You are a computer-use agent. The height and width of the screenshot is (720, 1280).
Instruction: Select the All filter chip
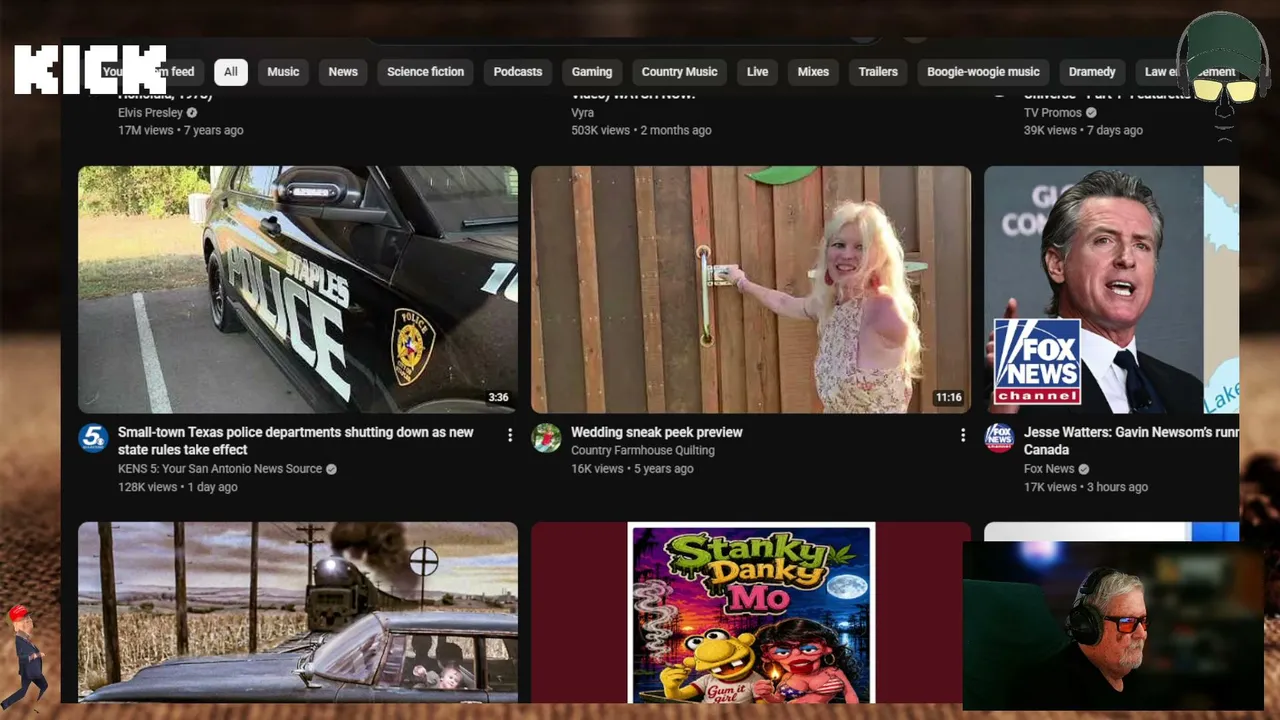tap(231, 72)
